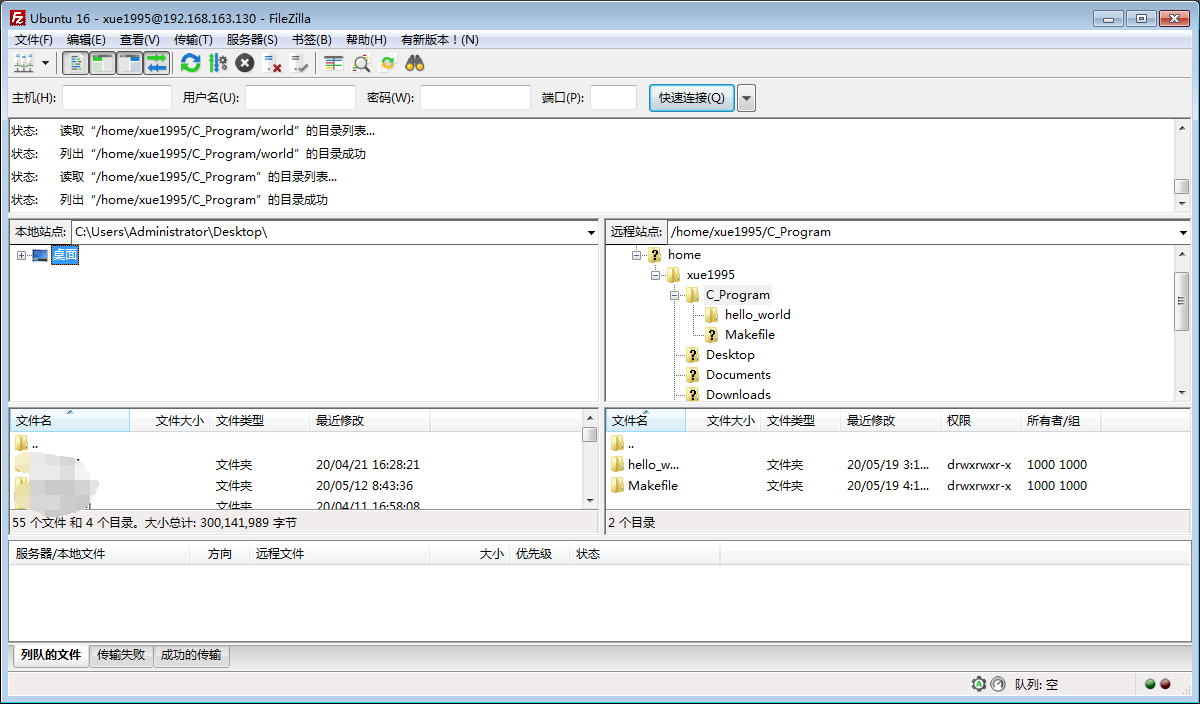Sort local files by 文件大小 column
1200x704 pixels.
tap(169, 421)
